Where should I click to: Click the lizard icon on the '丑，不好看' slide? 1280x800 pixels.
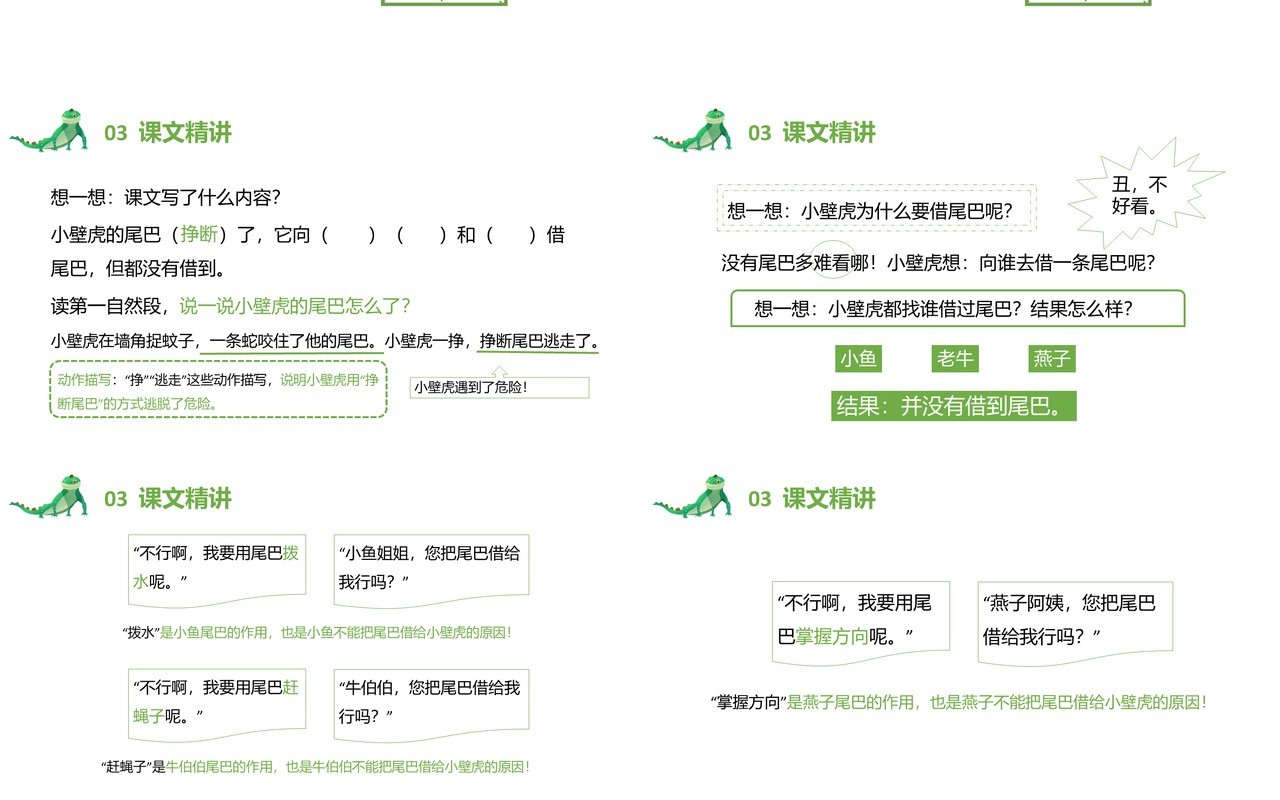(693, 130)
